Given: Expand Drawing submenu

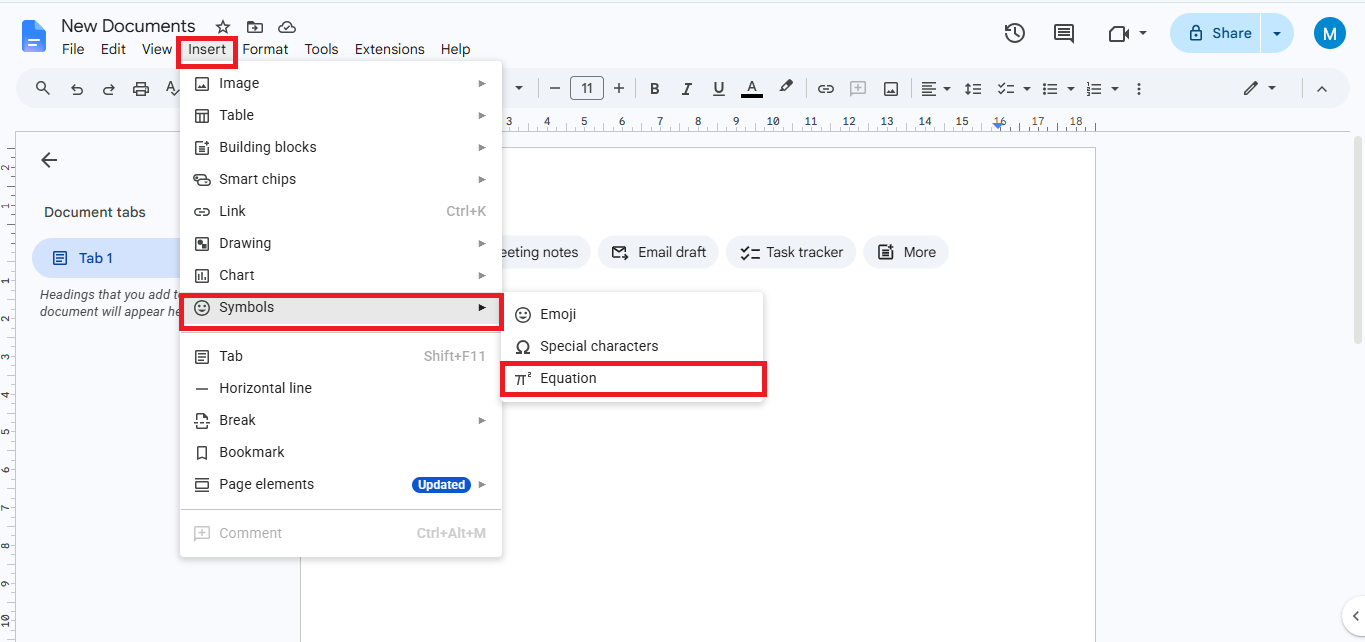Looking at the screenshot, I should coord(341,243).
